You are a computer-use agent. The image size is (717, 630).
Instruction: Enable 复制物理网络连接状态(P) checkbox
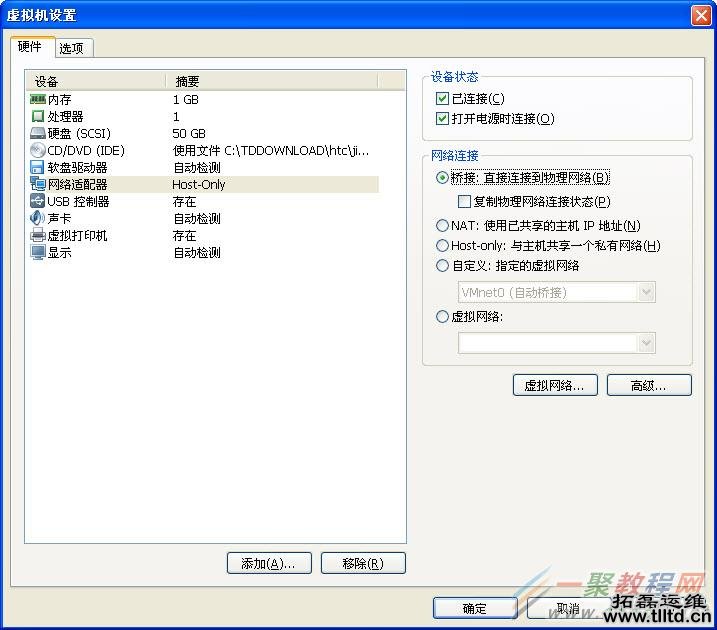pyautogui.click(x=464, y=201)
